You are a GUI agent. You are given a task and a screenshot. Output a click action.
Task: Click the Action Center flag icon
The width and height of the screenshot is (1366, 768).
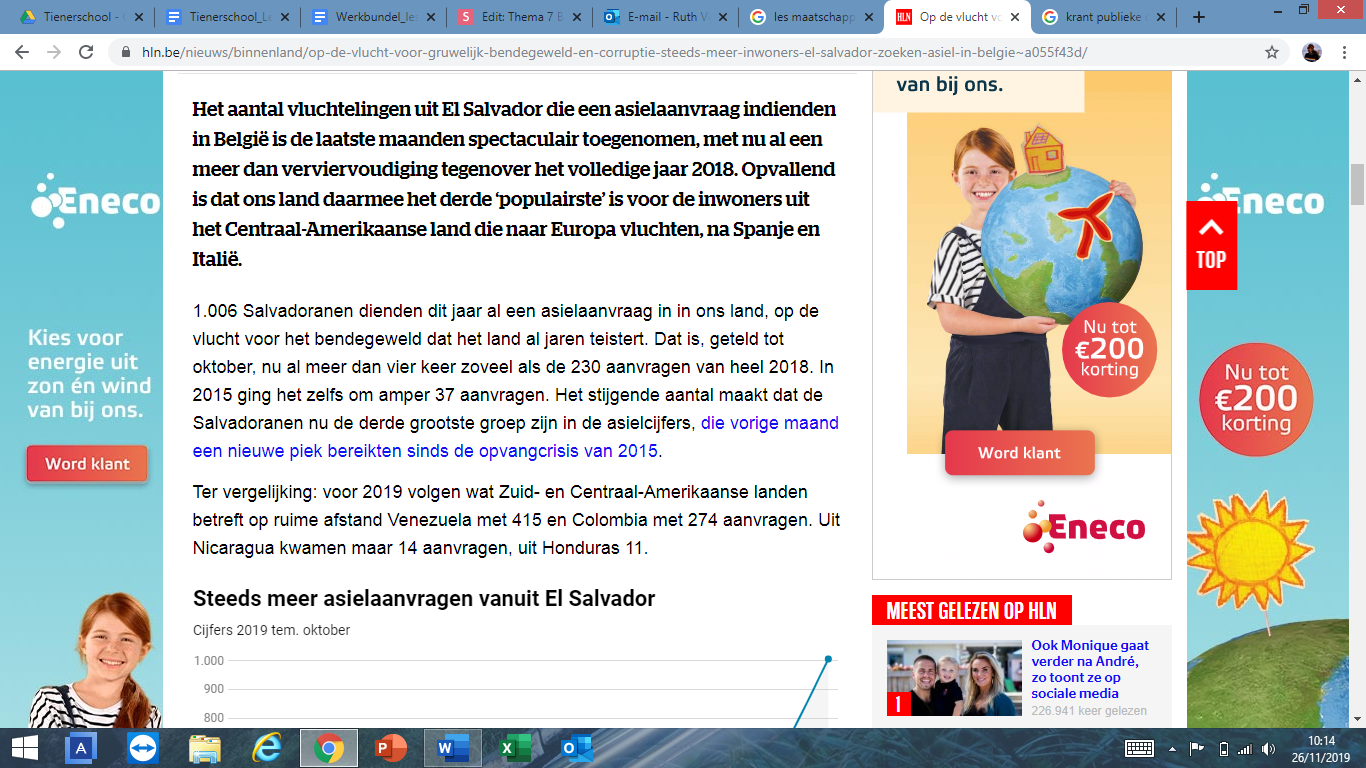coord(1196,748)
